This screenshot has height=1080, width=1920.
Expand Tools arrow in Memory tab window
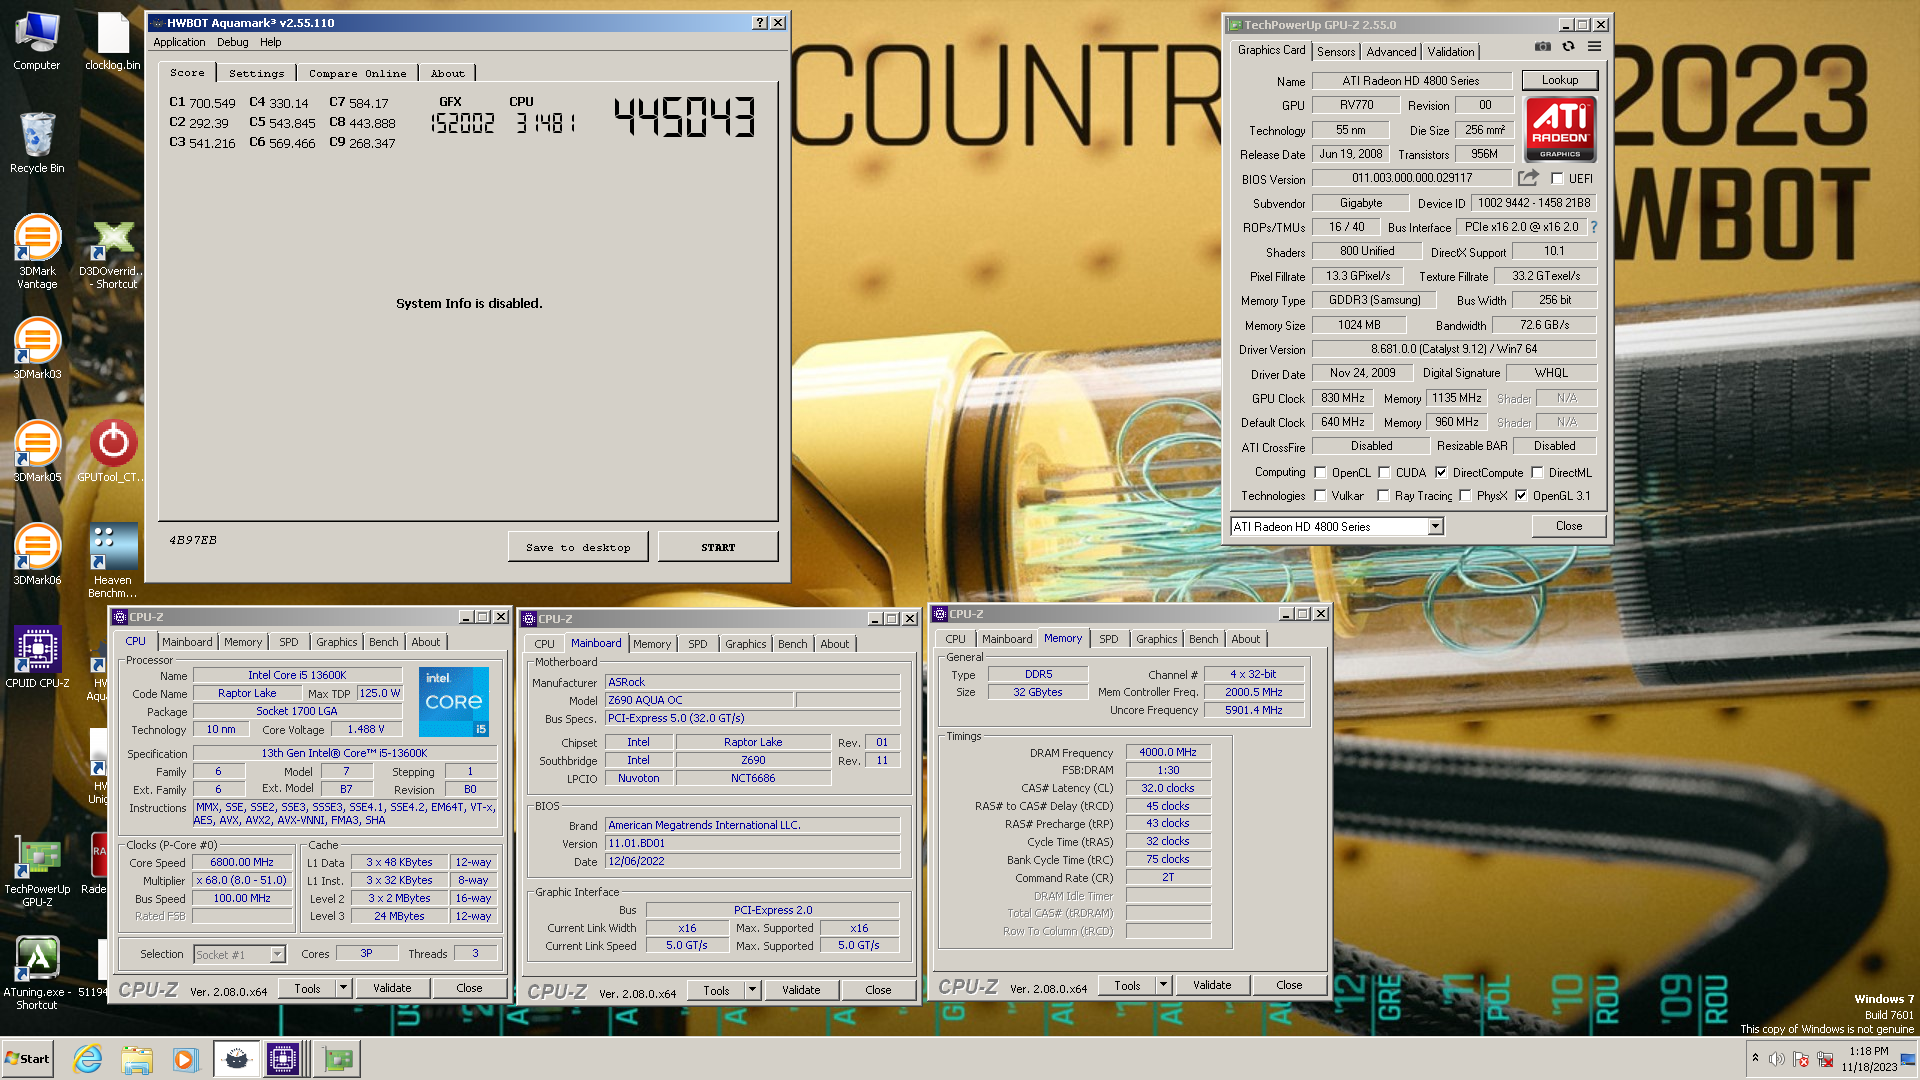click(1163, 985)
